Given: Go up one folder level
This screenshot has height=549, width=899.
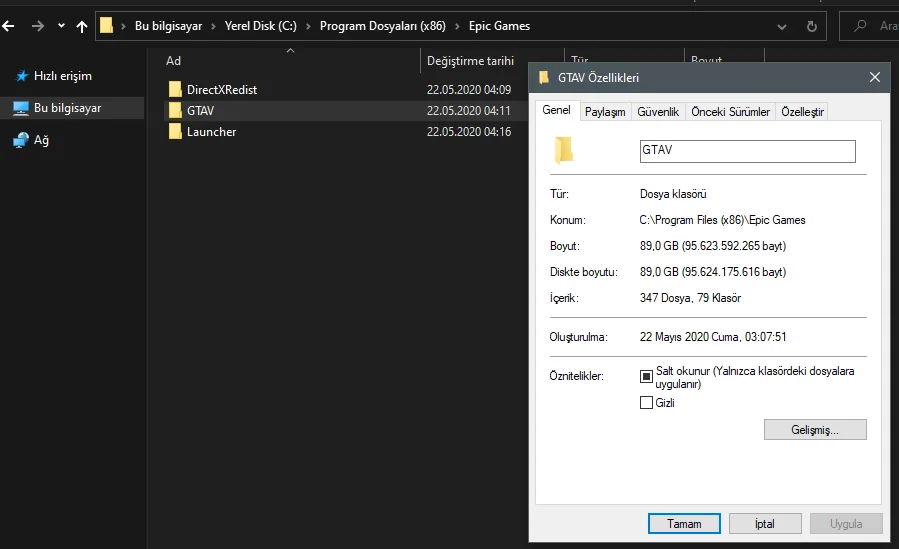Looking at the screenshot, I should click(x=82, y=26).
